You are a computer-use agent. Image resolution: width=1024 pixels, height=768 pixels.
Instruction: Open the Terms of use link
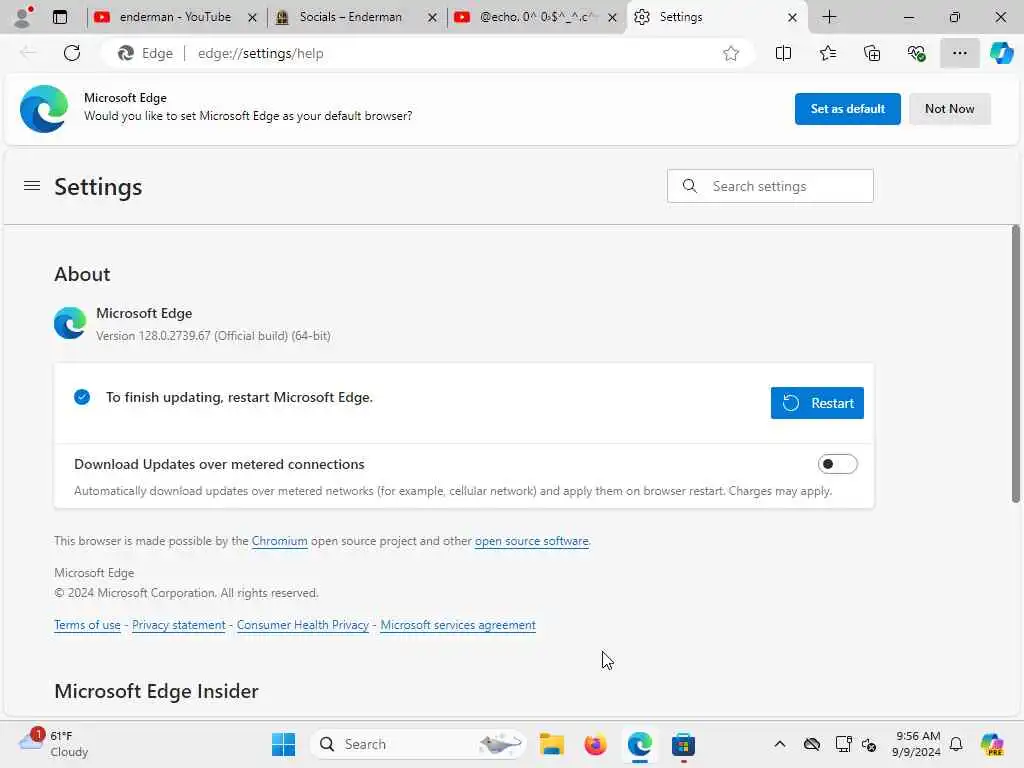(88, 625)
